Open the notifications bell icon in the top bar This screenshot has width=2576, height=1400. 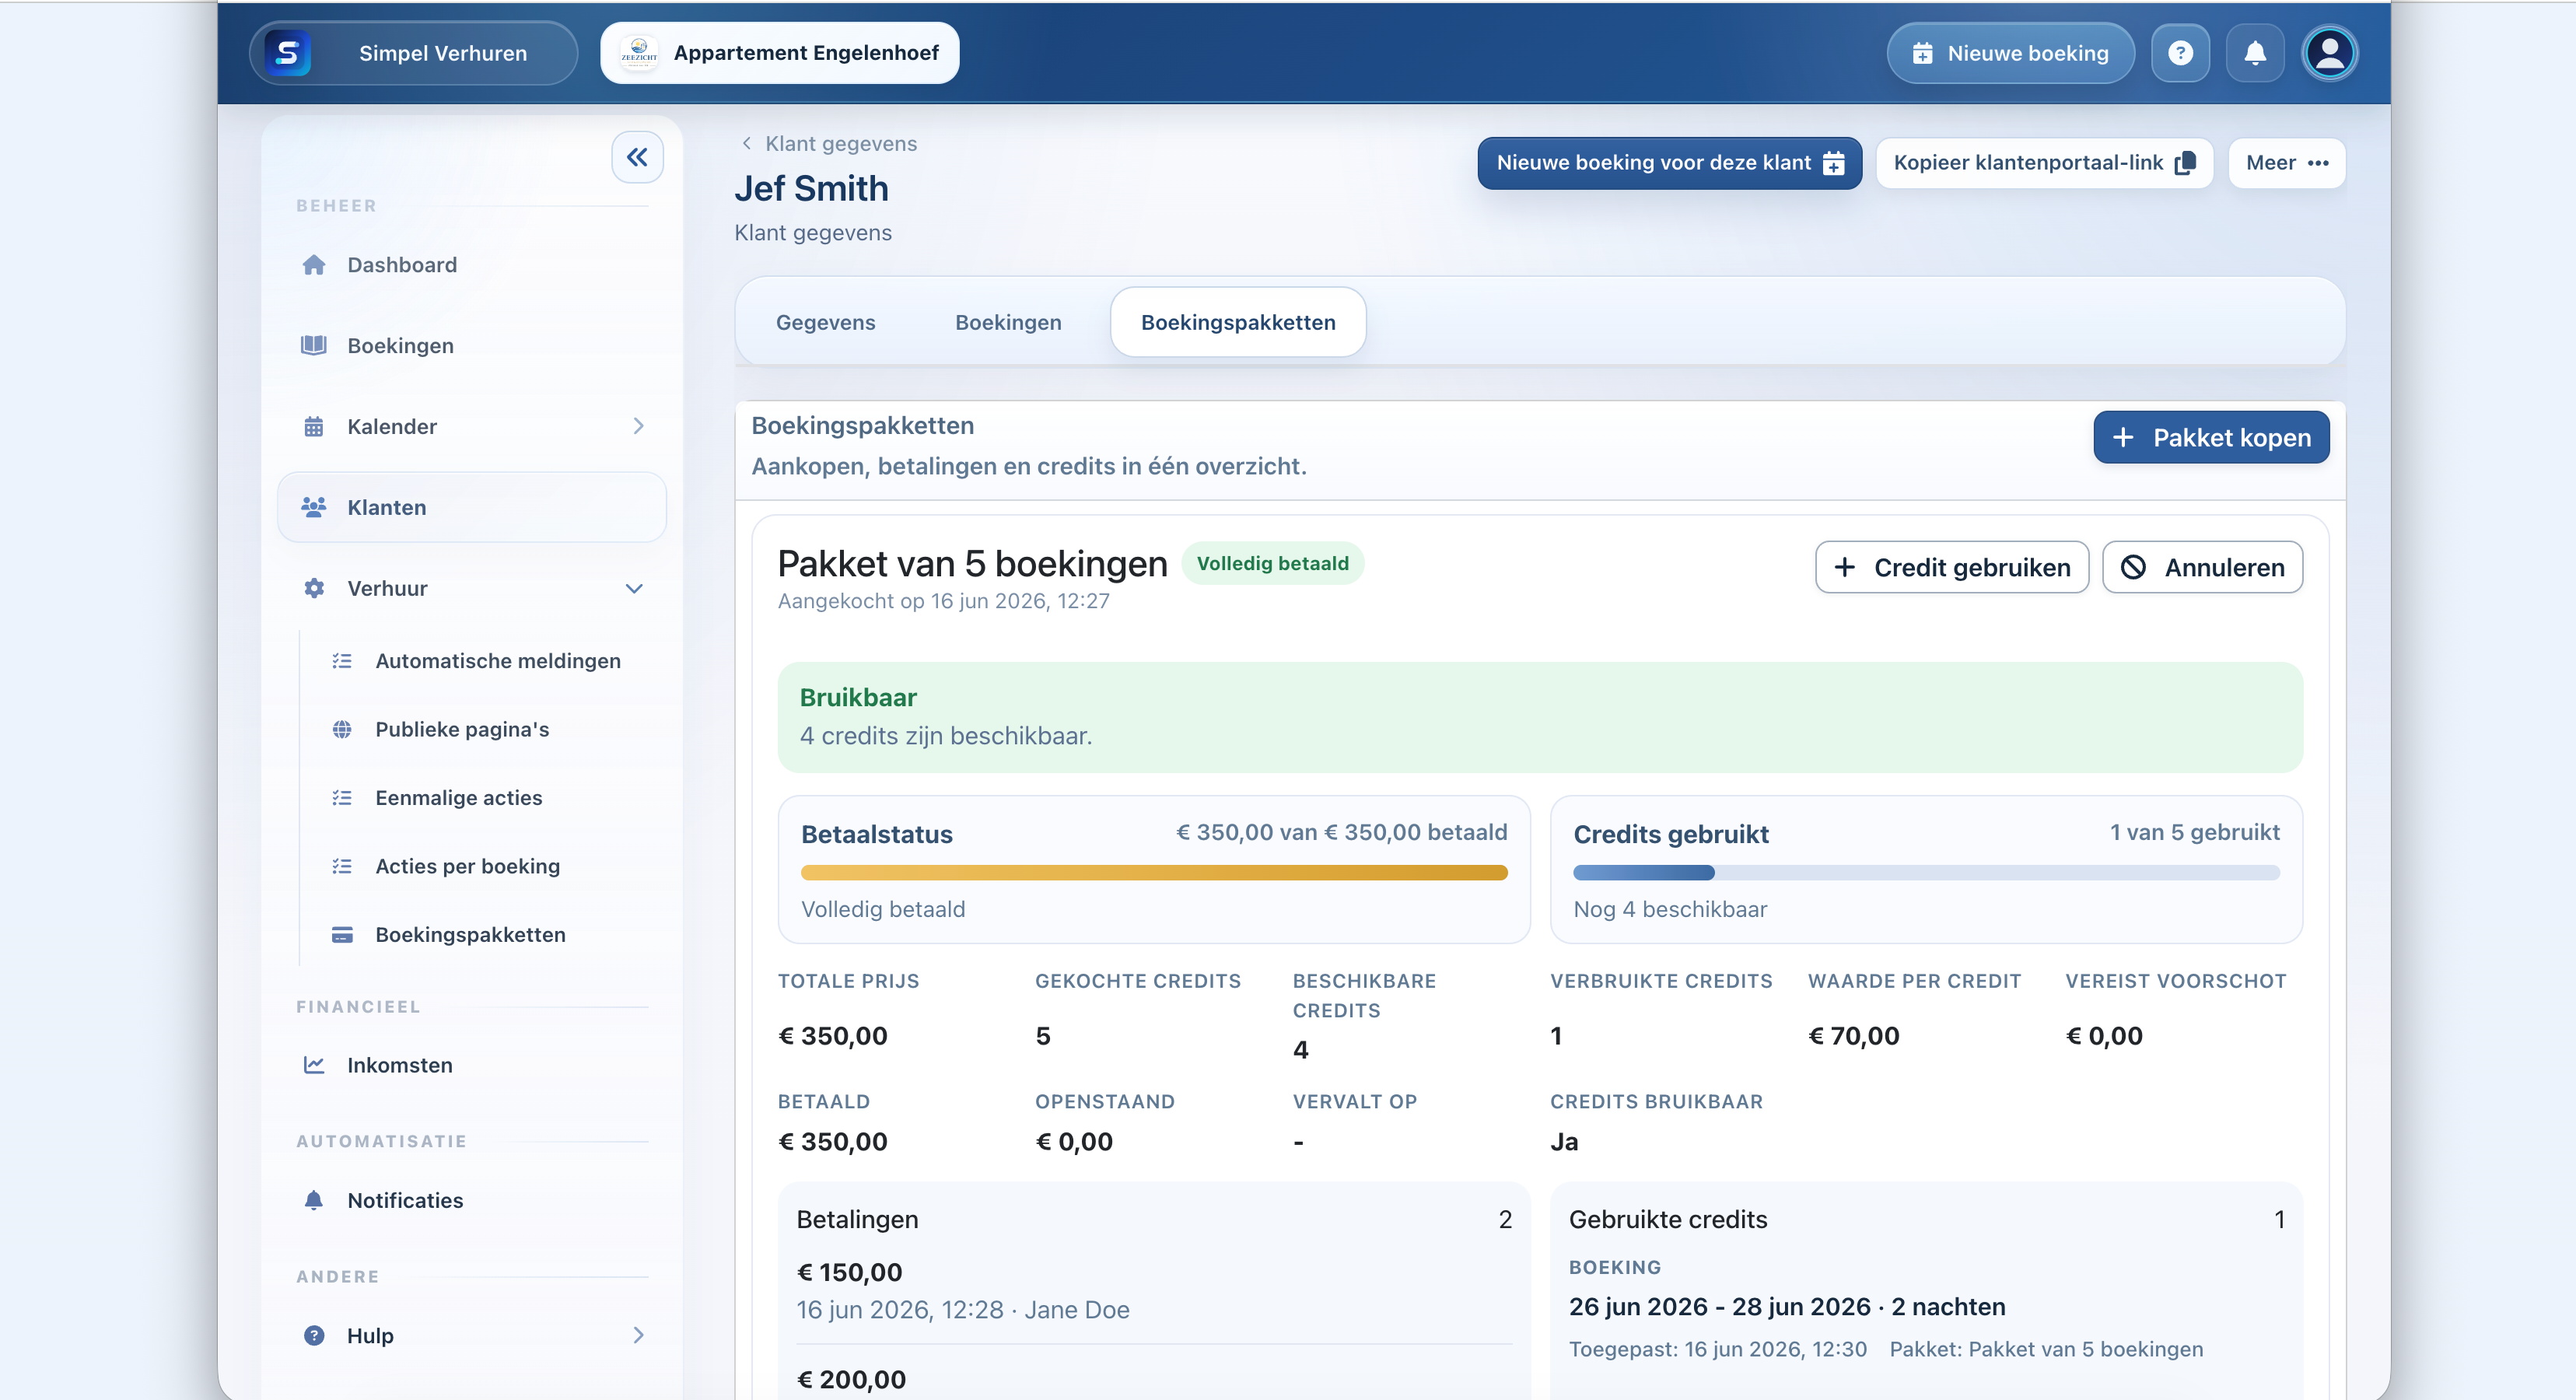click(x=2255, y=53)
